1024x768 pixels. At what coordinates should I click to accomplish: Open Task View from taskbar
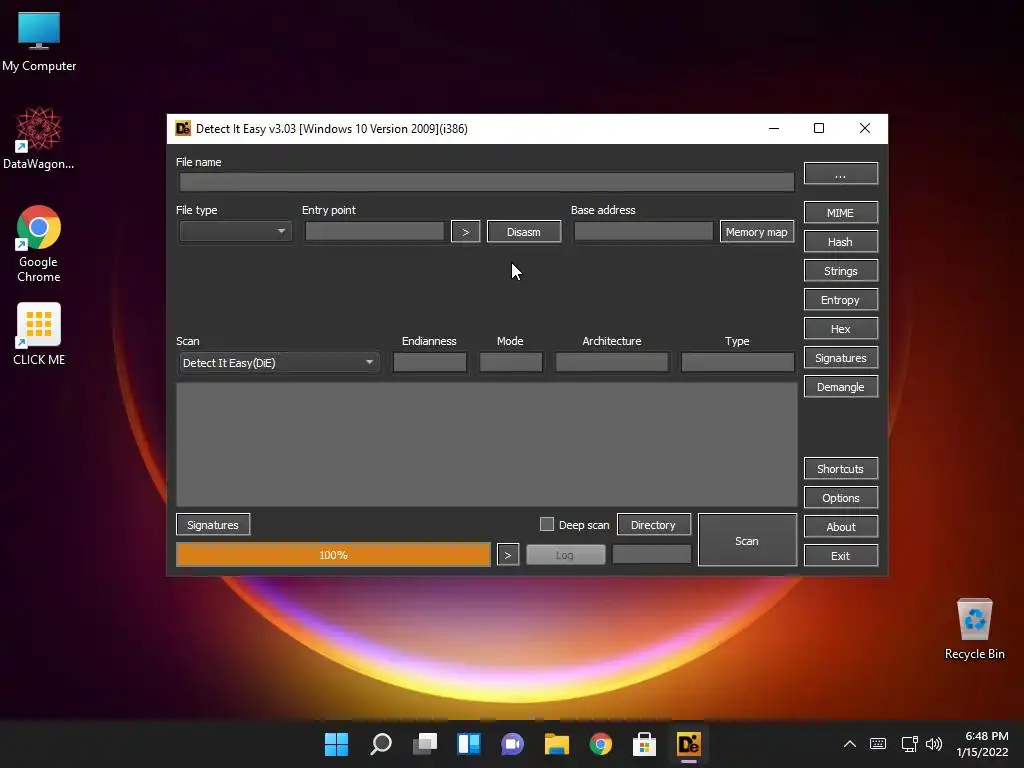(x=424, y=744)
